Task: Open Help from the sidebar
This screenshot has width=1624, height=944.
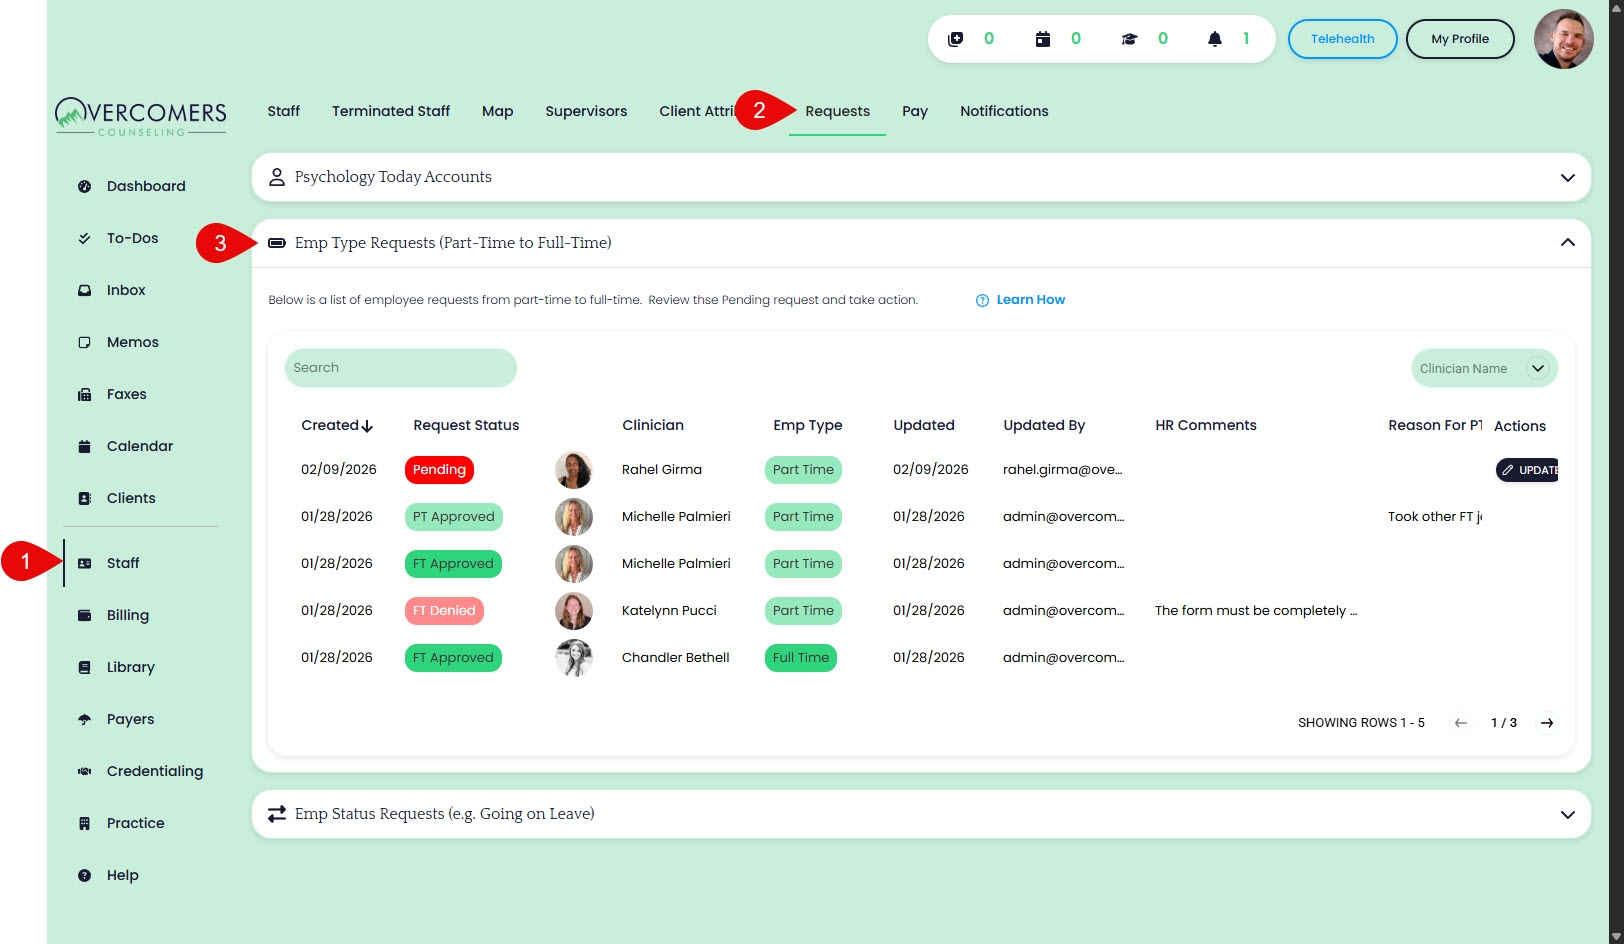Action: [122, 875]
